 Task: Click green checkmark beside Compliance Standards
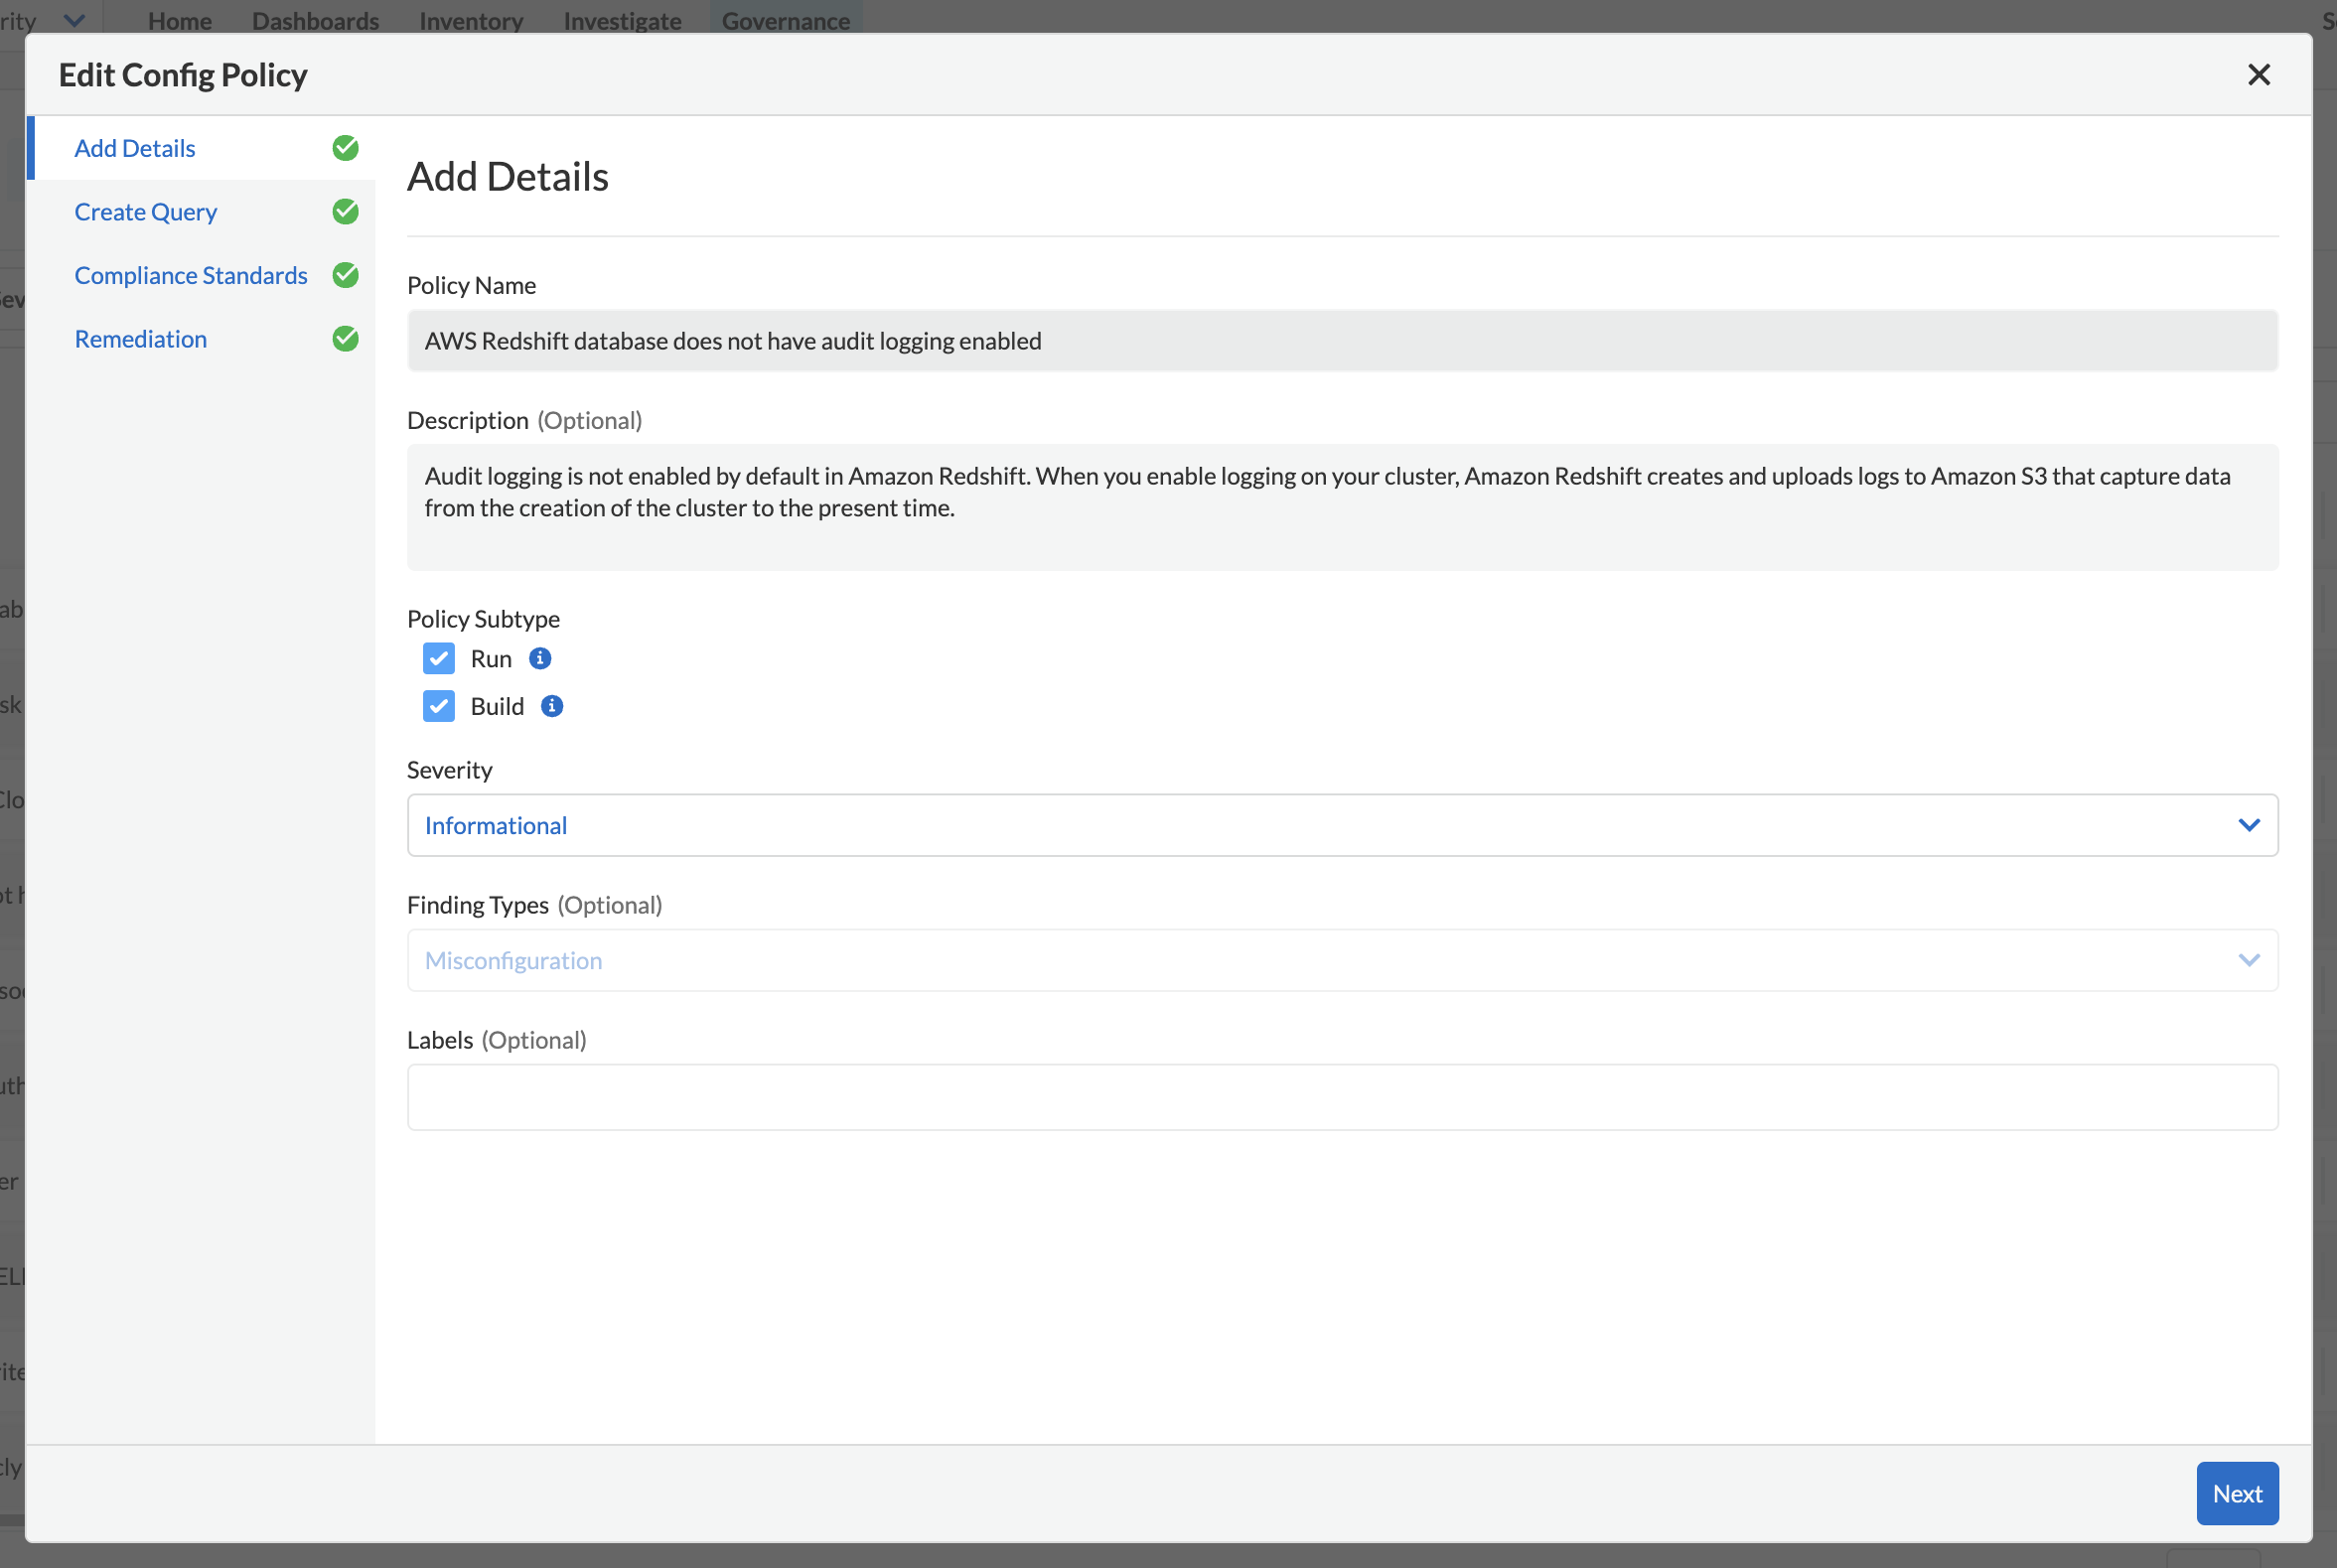pyautogui.click(x=345, y=275)
